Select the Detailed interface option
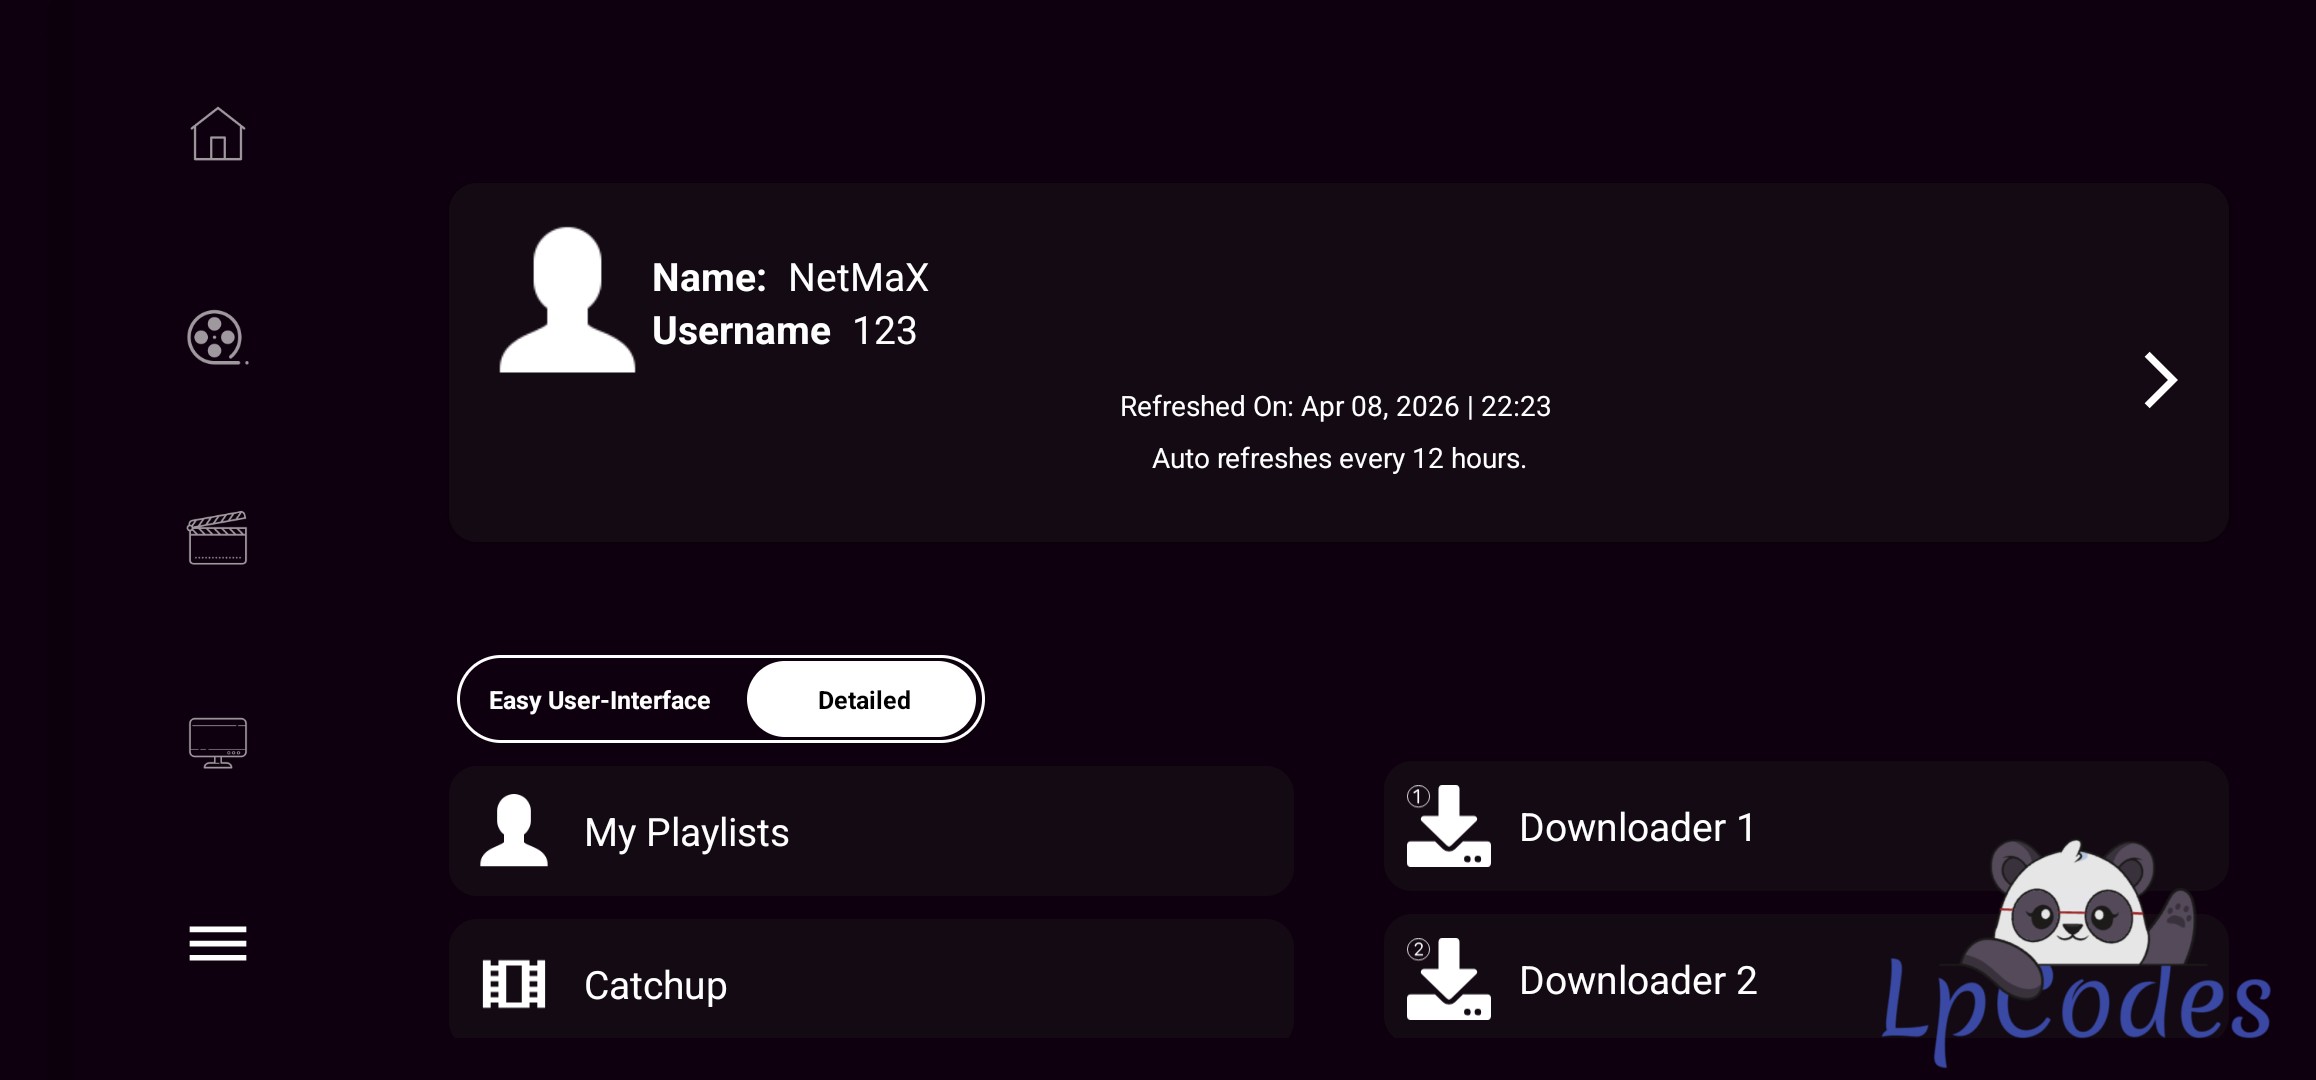The image size is (2316, 1080). pyautogui.click(x=863, y=700)
